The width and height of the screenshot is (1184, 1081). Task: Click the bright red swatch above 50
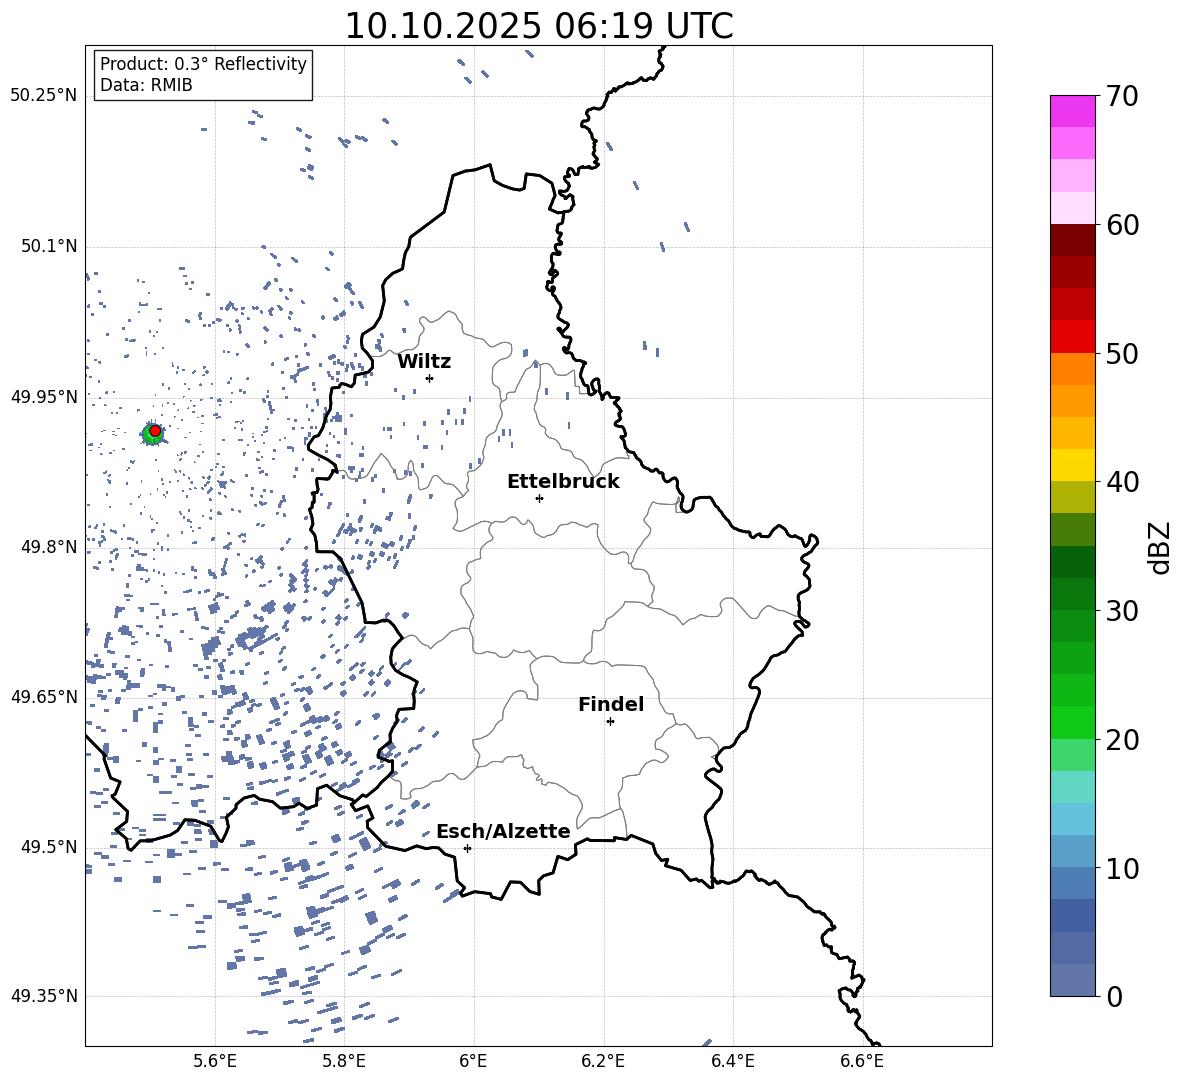click(1072, 337)
